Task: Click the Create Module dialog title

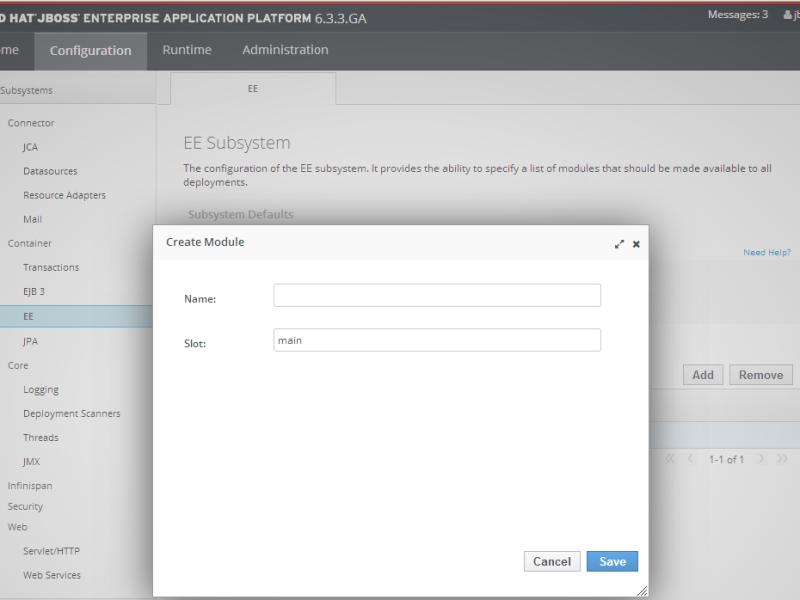Action: coord(205,242)
